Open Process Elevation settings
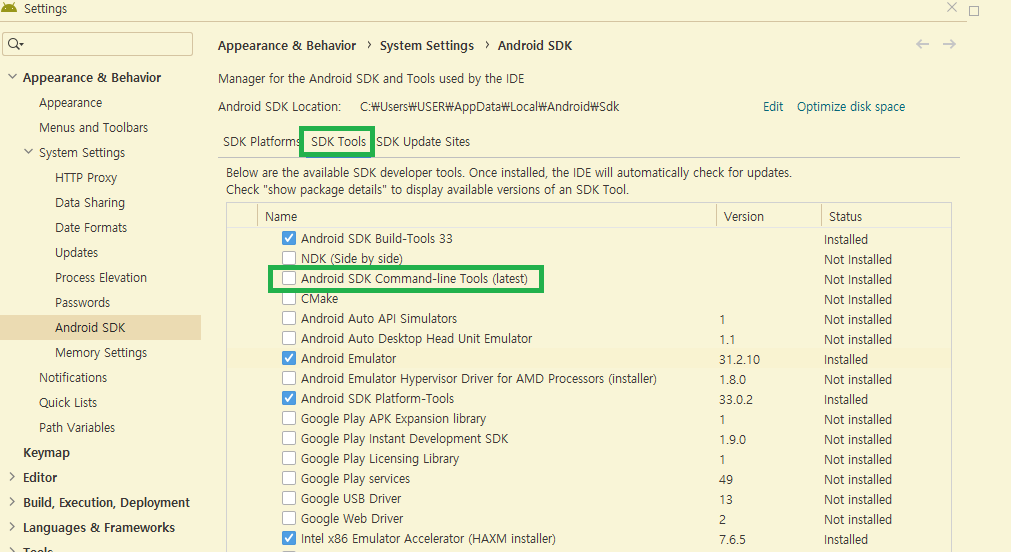The image size is (1011, 552). (101, 277)
